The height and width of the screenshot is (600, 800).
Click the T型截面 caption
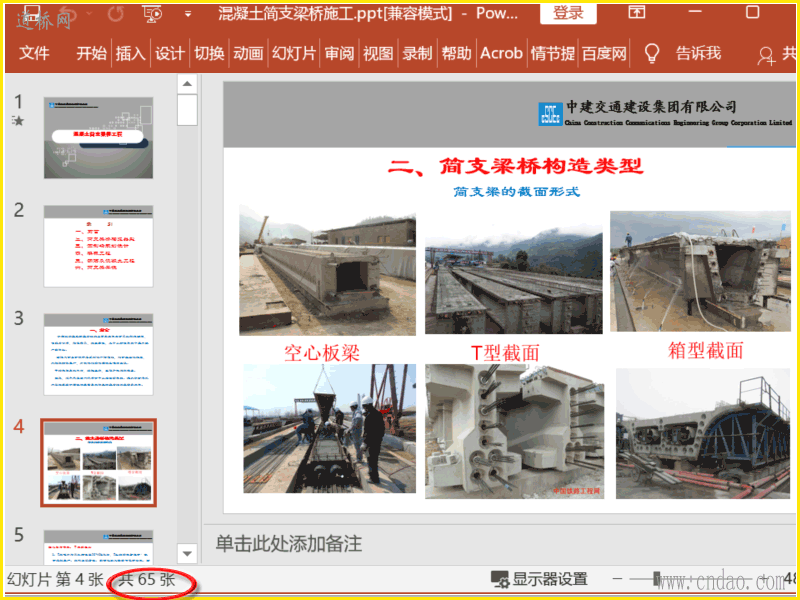pyautogui.click(x=505, y=353)
